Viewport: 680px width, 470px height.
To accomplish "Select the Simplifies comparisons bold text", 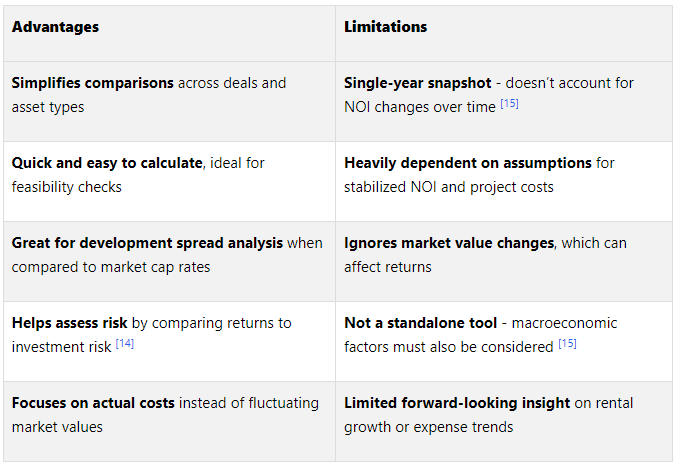I will pos(93,83).
